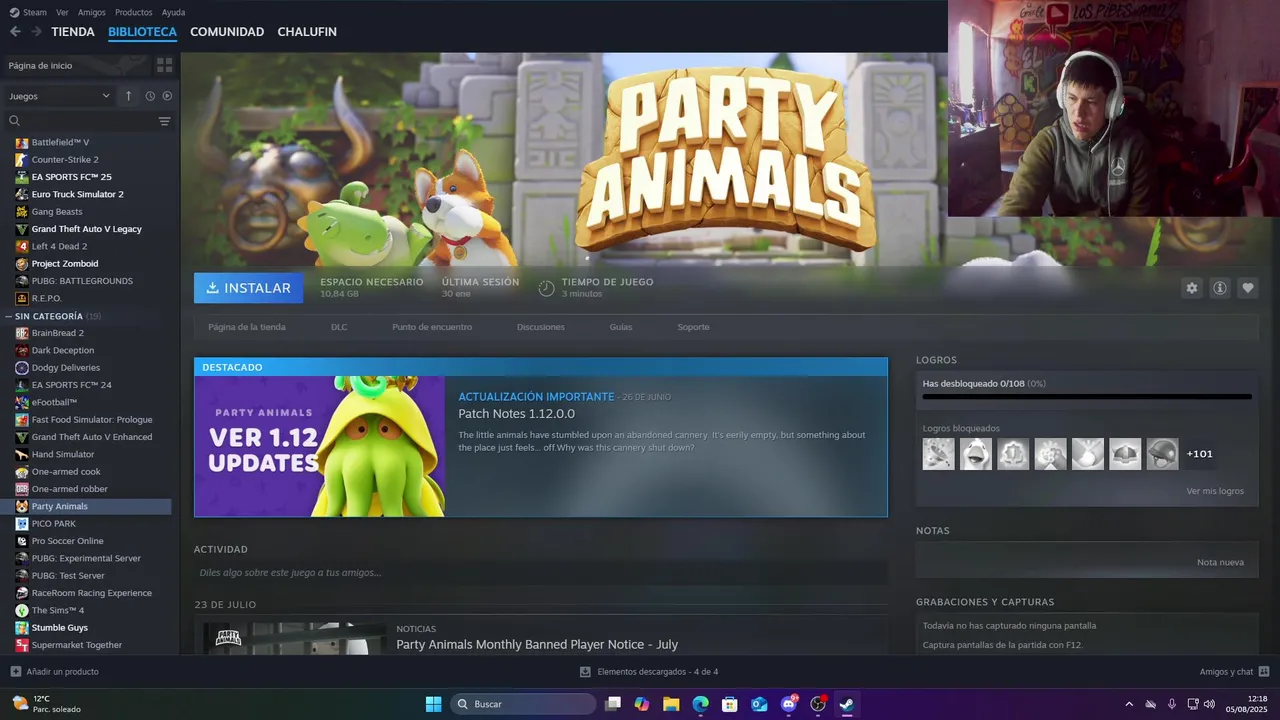Image resolution: width=1280 pixels, height=720 pixels.
Task: Click the +101 more achievements
Action: point(1200,454)
